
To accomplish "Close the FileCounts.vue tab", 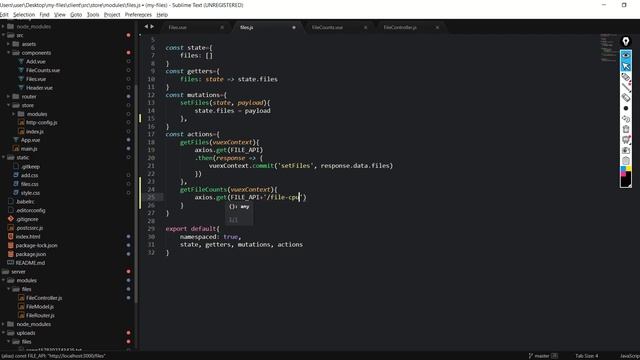I will [x=365, y=28].
